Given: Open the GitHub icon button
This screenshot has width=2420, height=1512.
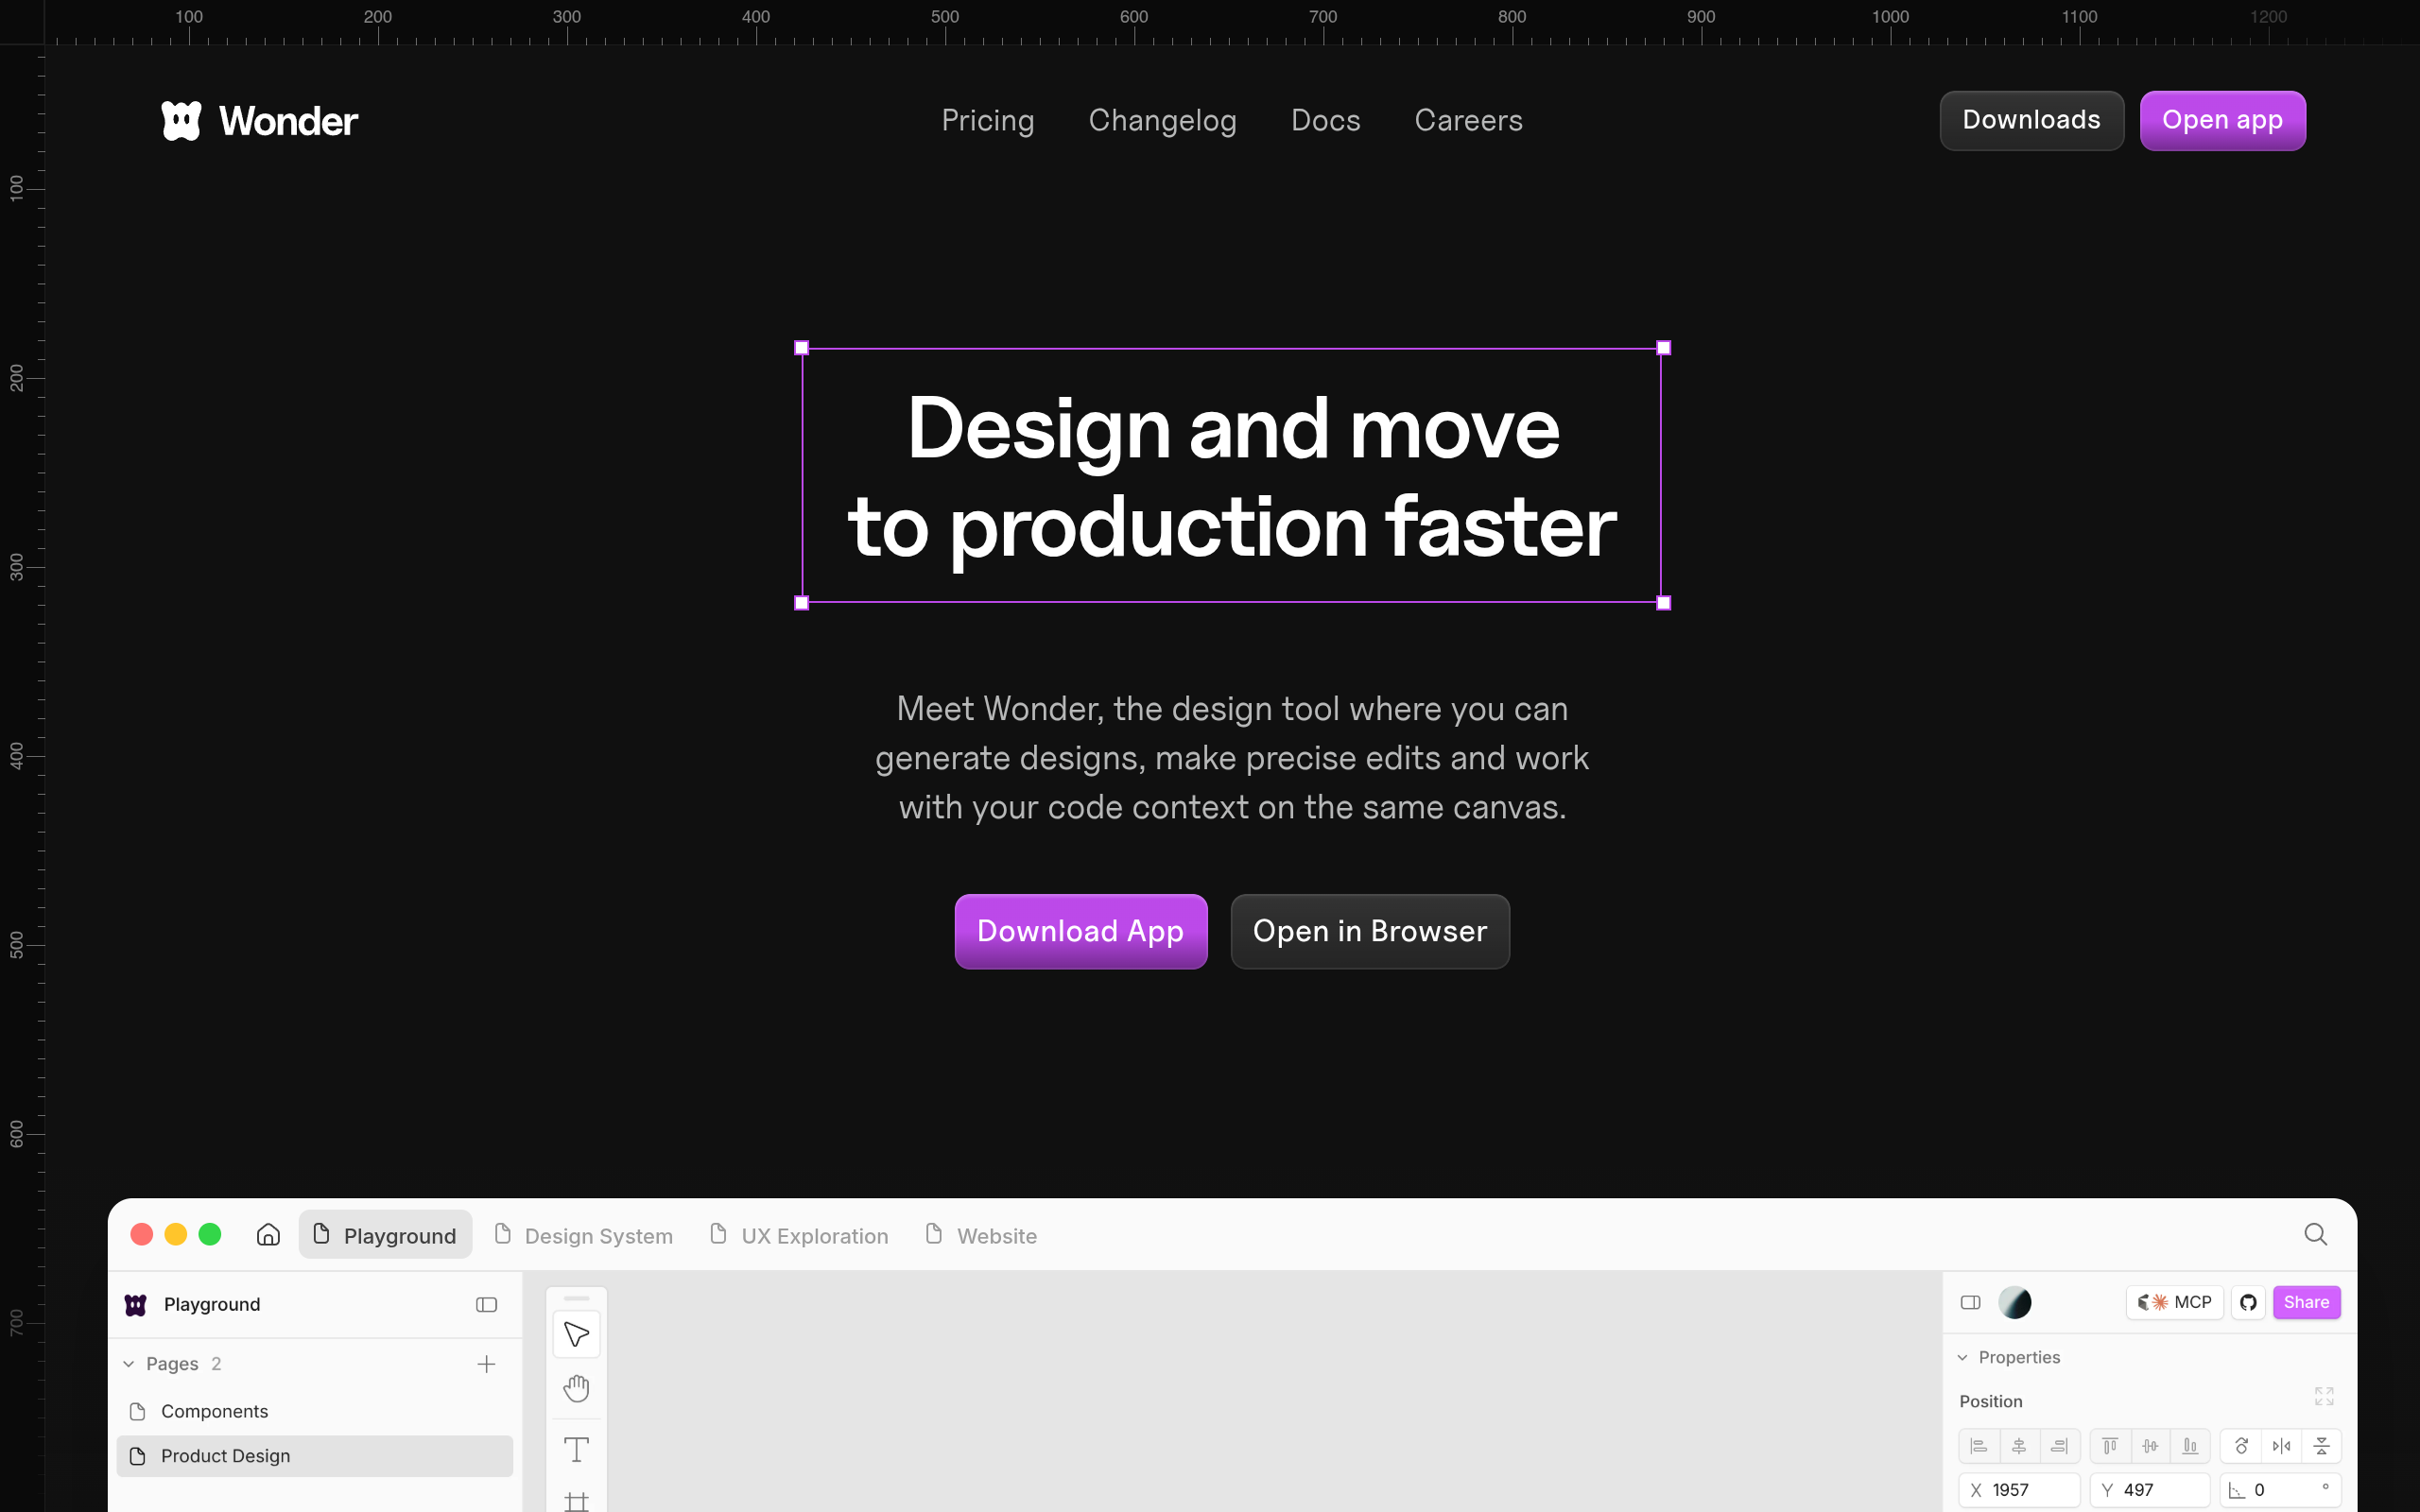Looking at the screenshot, I should tap(2248, 1302).
